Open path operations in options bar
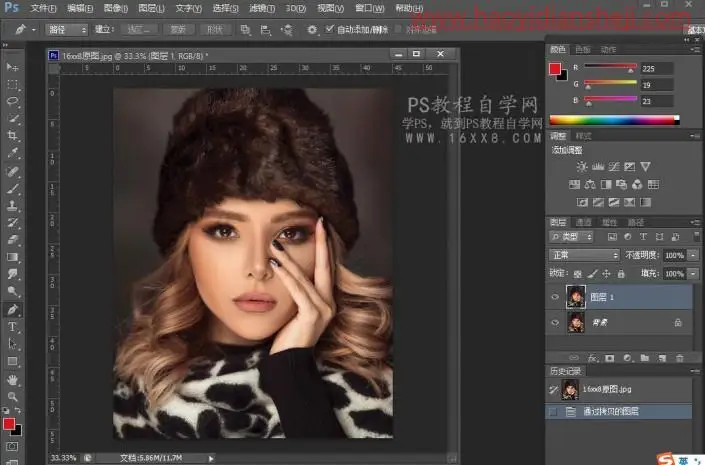 (245, 30)
